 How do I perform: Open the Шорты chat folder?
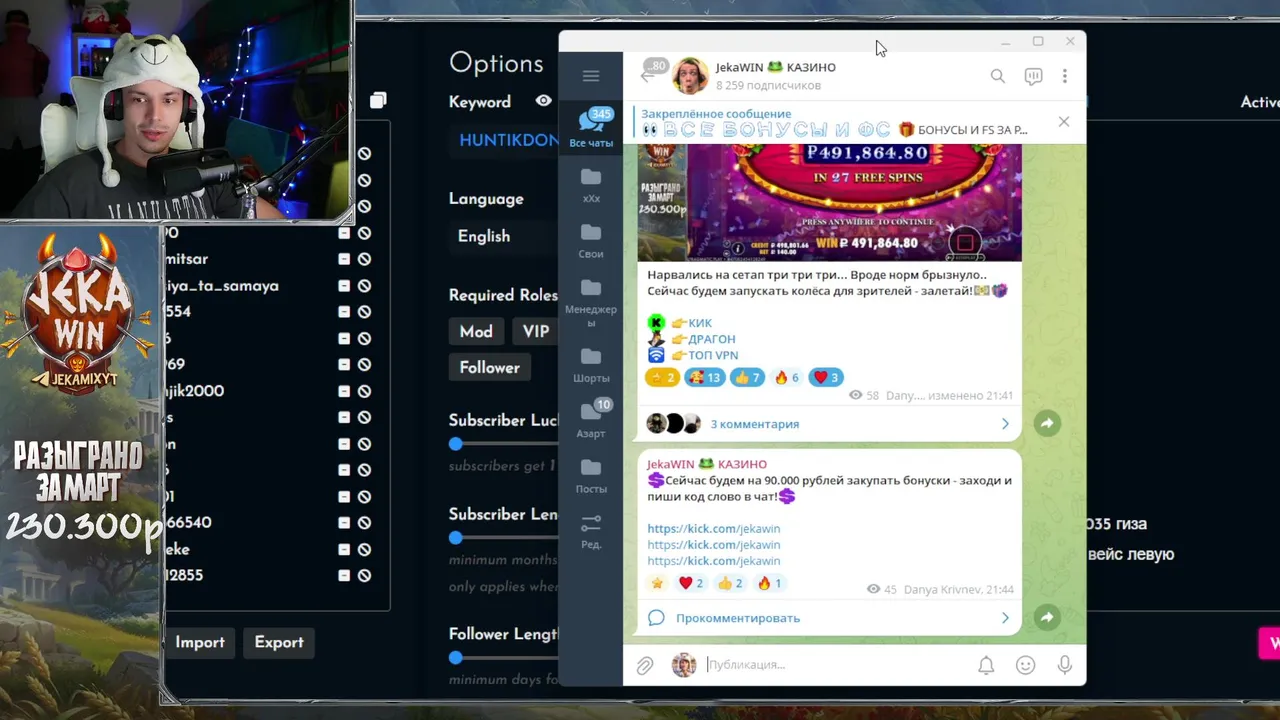click(591, 366)
